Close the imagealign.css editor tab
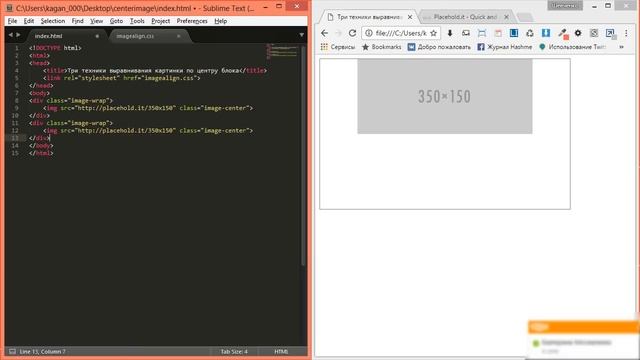 pos(178,36)
